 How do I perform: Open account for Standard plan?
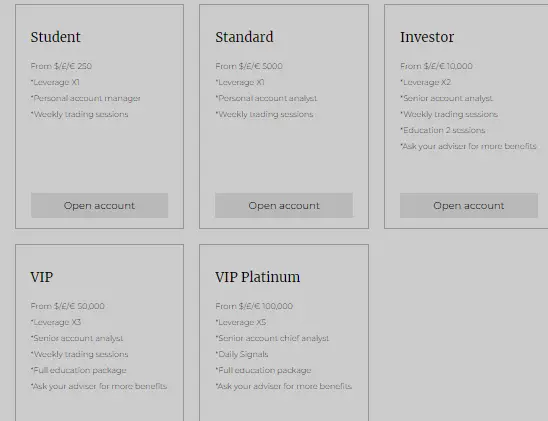click(284, 205)
